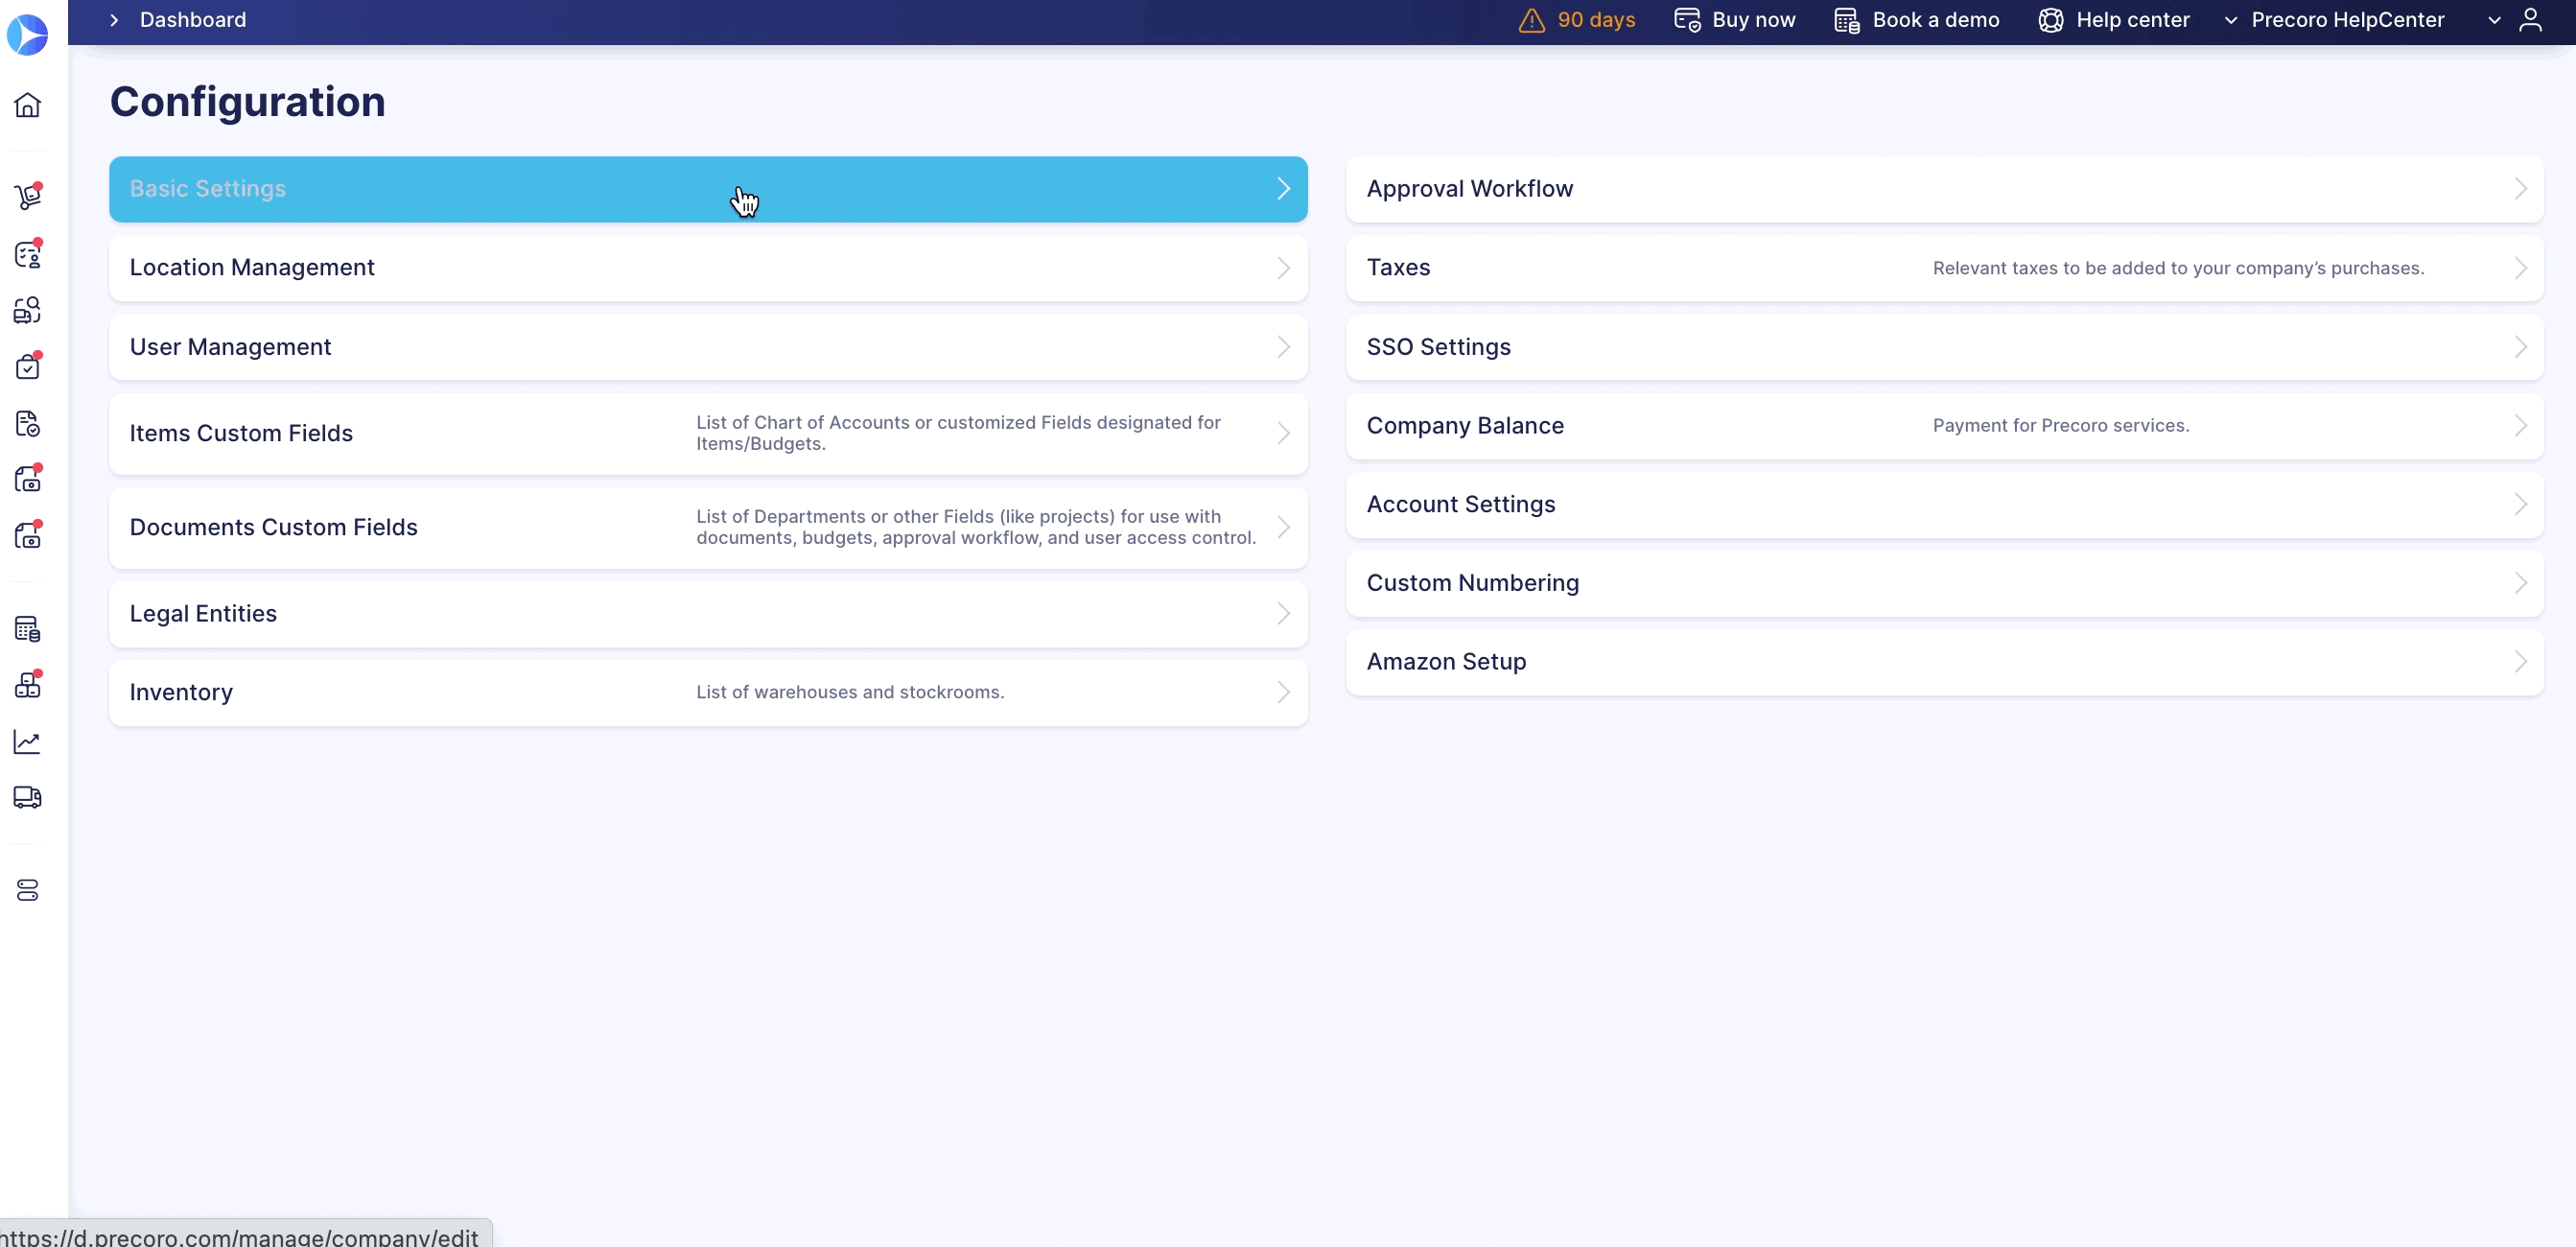The image size is (2576, 1247).
Task: Click the 90 days trial notice
Action: [1596, 20]
